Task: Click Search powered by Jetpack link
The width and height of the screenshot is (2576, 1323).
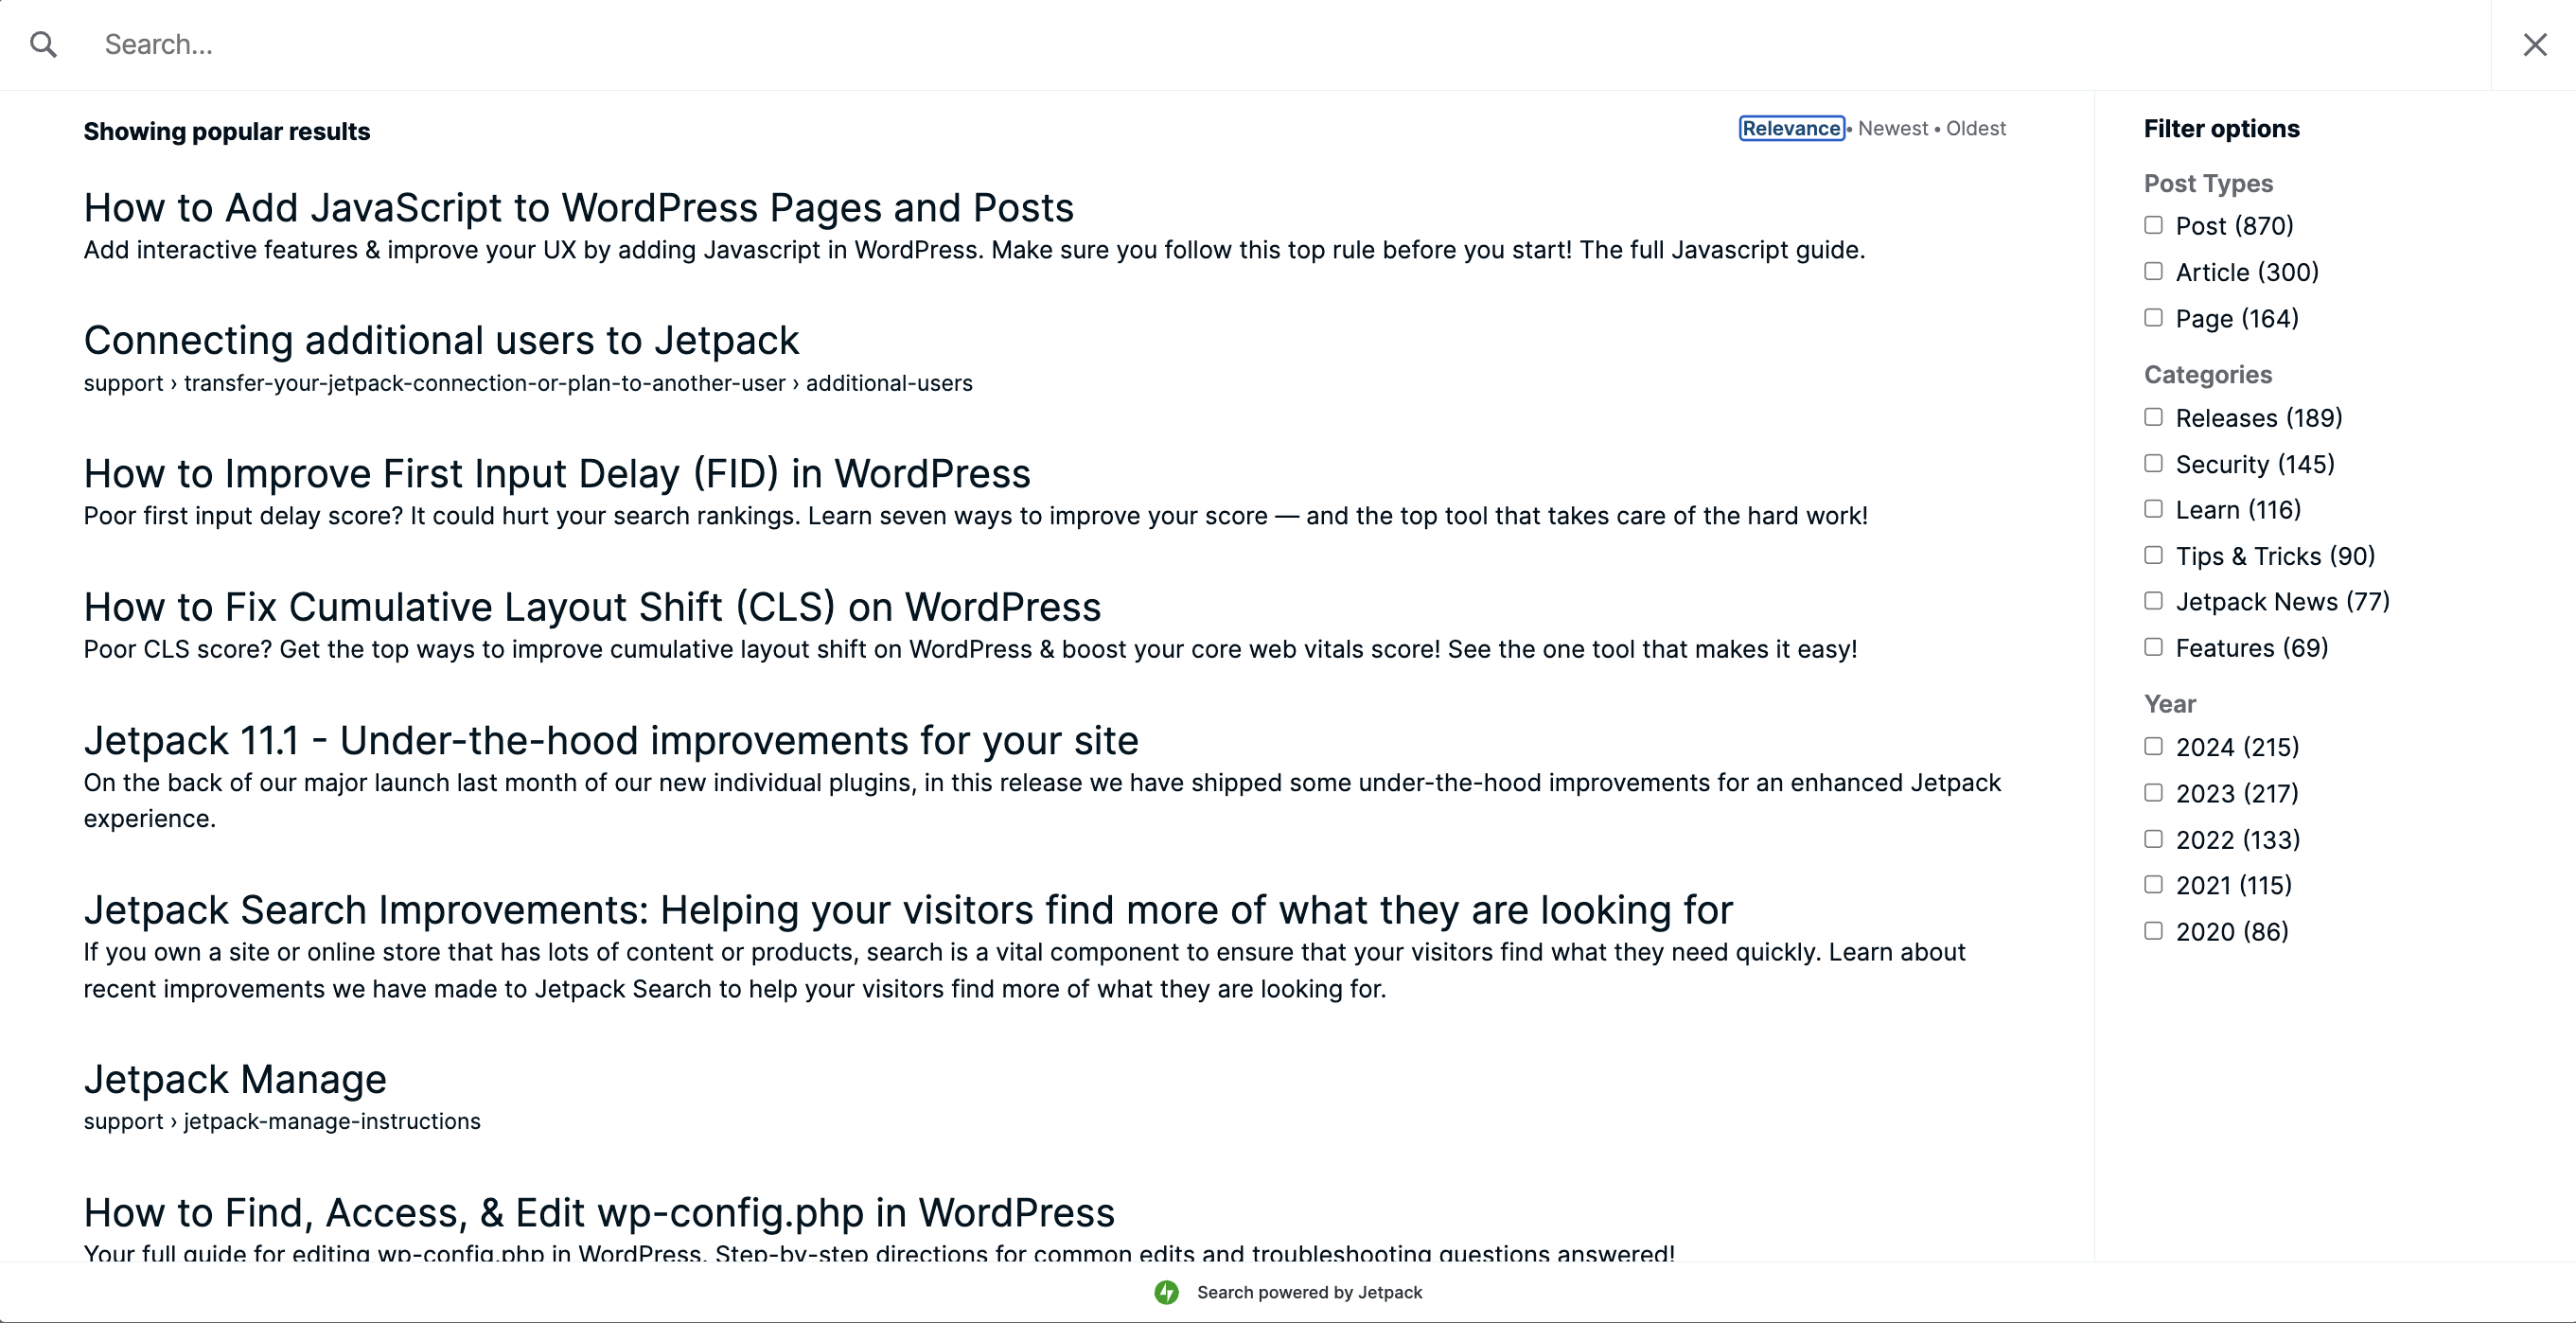Action: click(1289, 1291)
